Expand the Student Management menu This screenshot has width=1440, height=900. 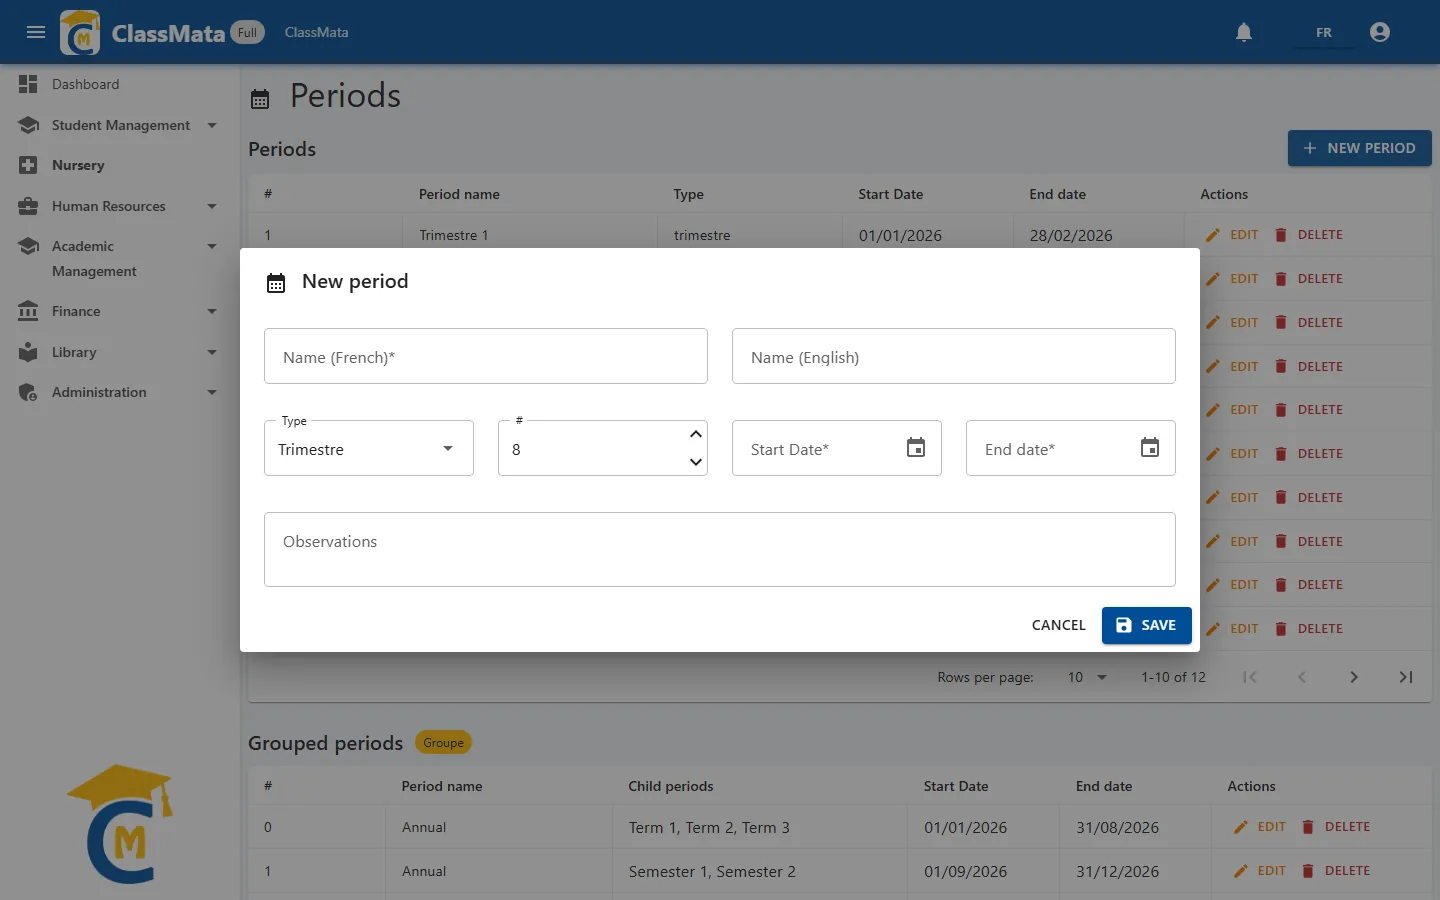click(x=212, y=125)
